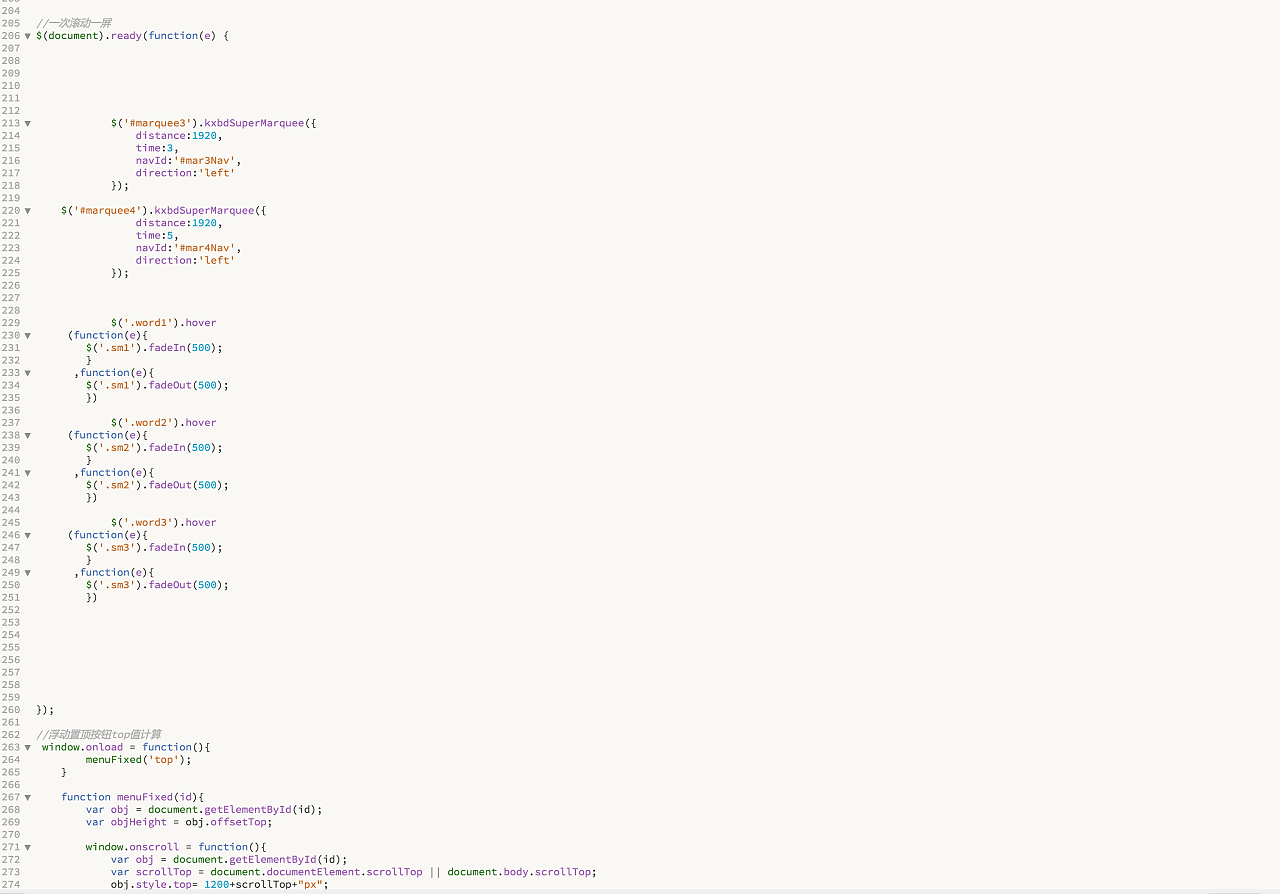Collapse window.onscroll fold at line 271
The image size is (1280, 894).
click(x=27, y=848)
